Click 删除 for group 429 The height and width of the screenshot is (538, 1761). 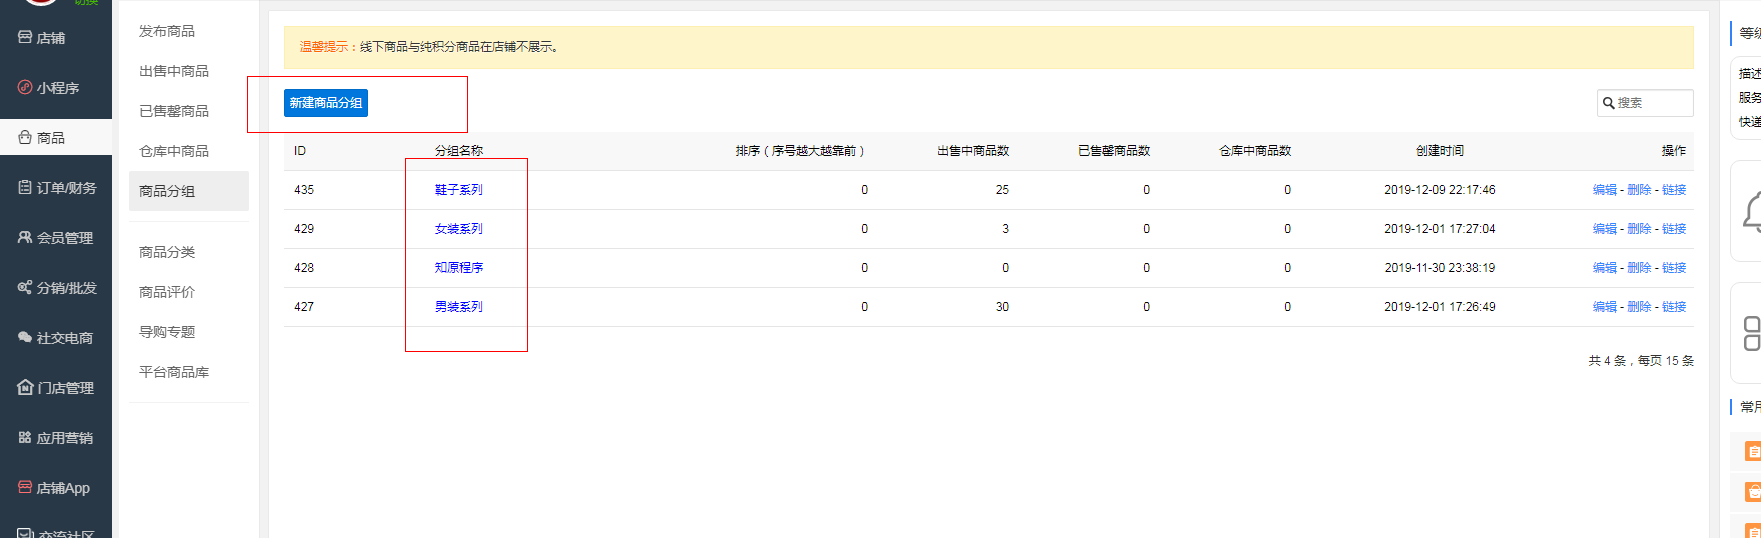1639,229
